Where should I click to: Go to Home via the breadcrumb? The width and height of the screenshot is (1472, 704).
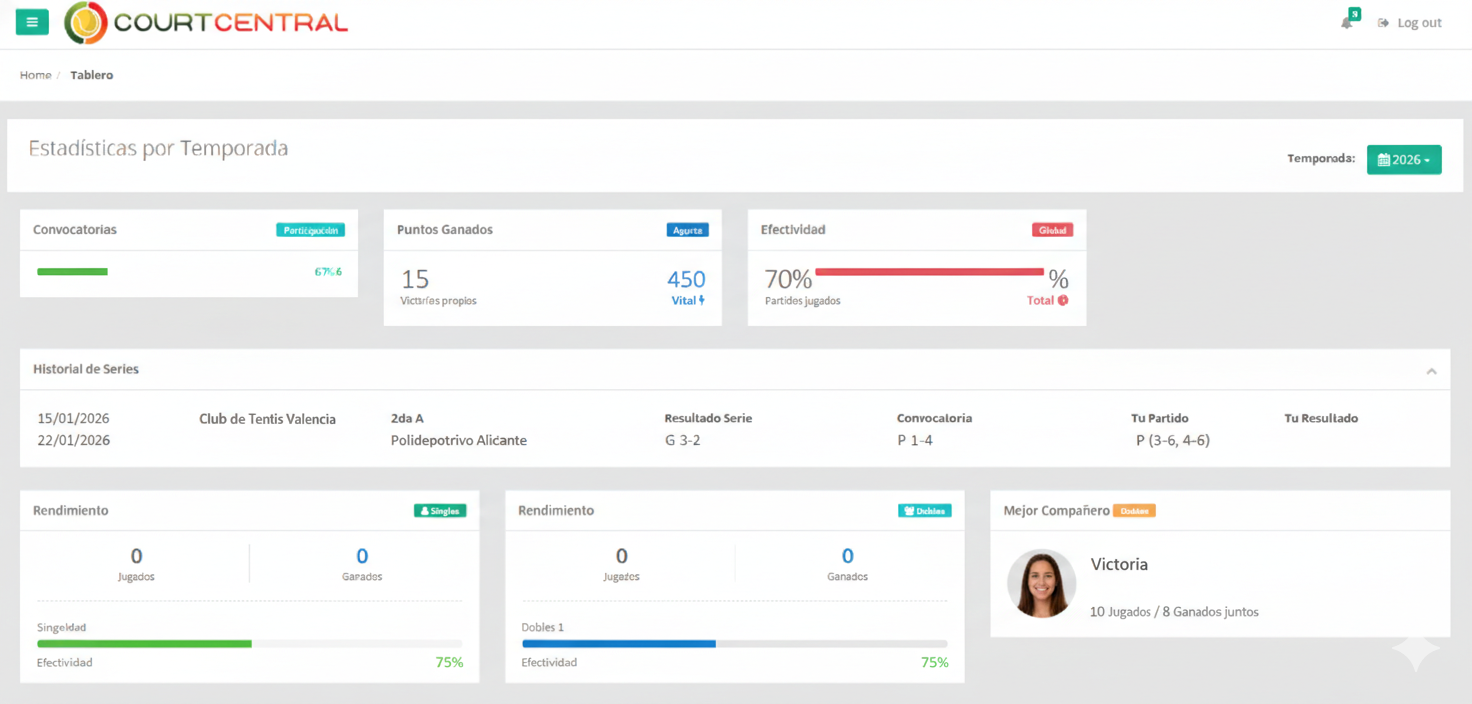click(x=35, y=75)
